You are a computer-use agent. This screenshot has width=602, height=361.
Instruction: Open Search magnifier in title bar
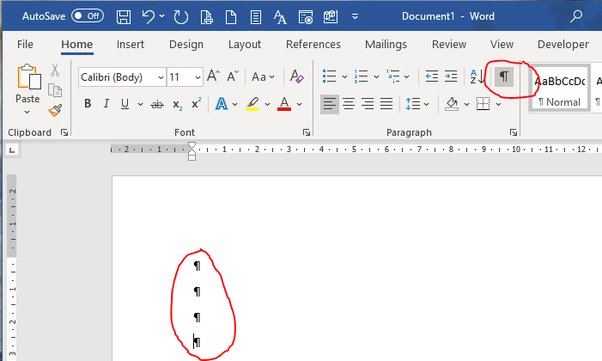(576, 16)
